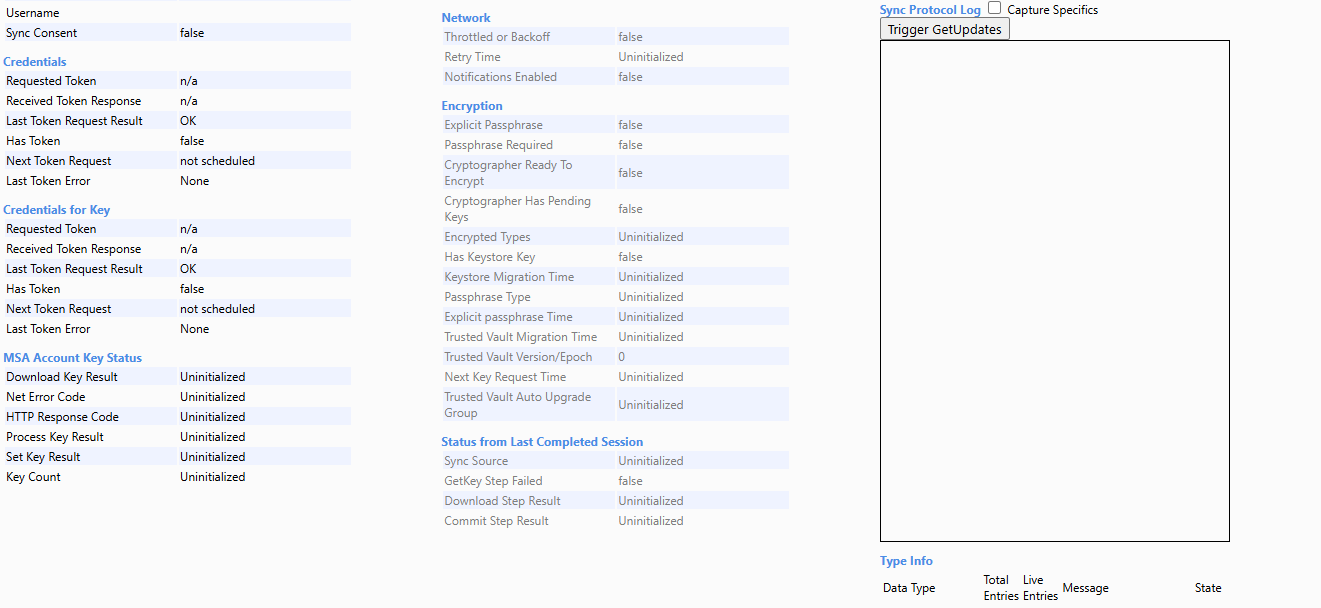Click the State column header
This screenshot has width=1321, height=608.
tap(1208, 588)
